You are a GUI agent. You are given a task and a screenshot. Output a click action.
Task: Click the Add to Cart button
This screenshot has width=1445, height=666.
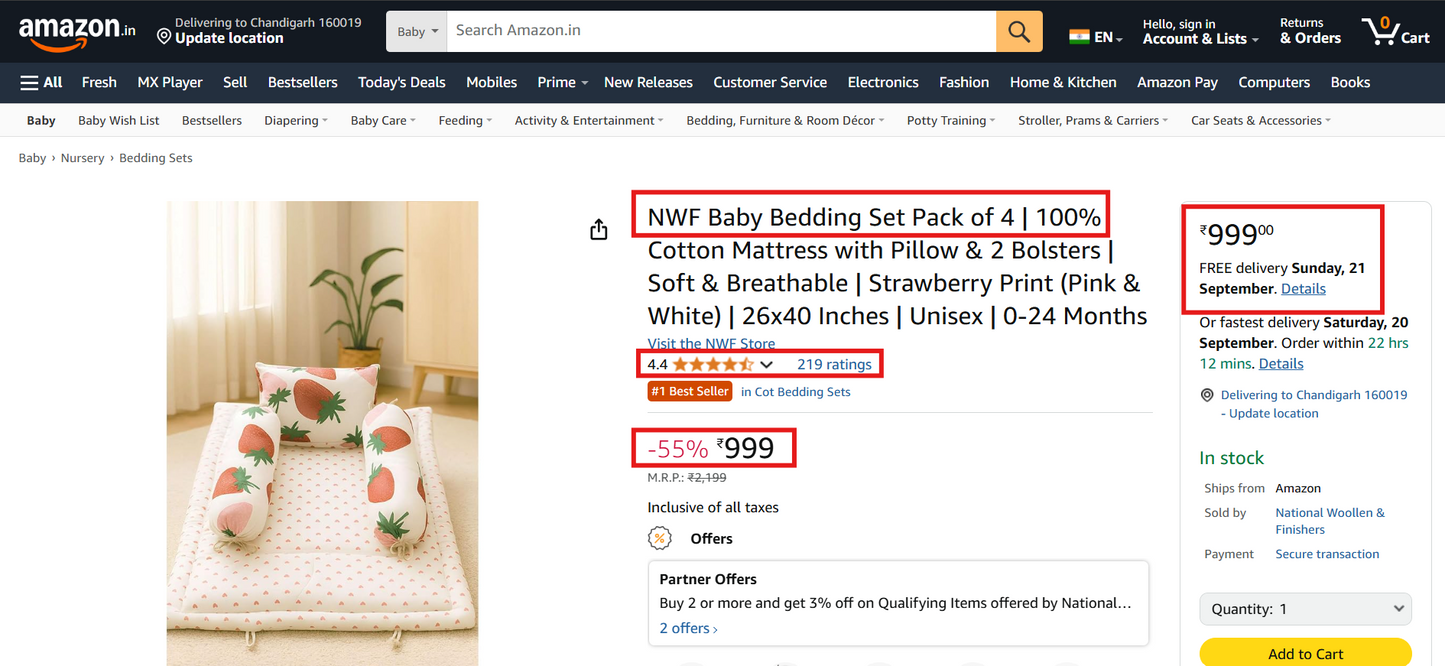[x=1305, y=652]
